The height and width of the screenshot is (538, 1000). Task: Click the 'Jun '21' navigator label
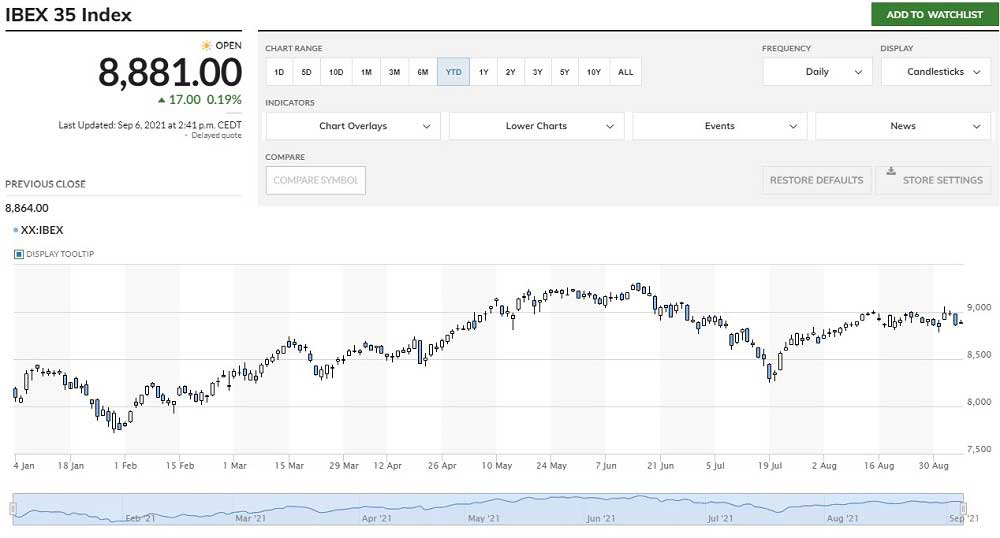coord(601,518)
